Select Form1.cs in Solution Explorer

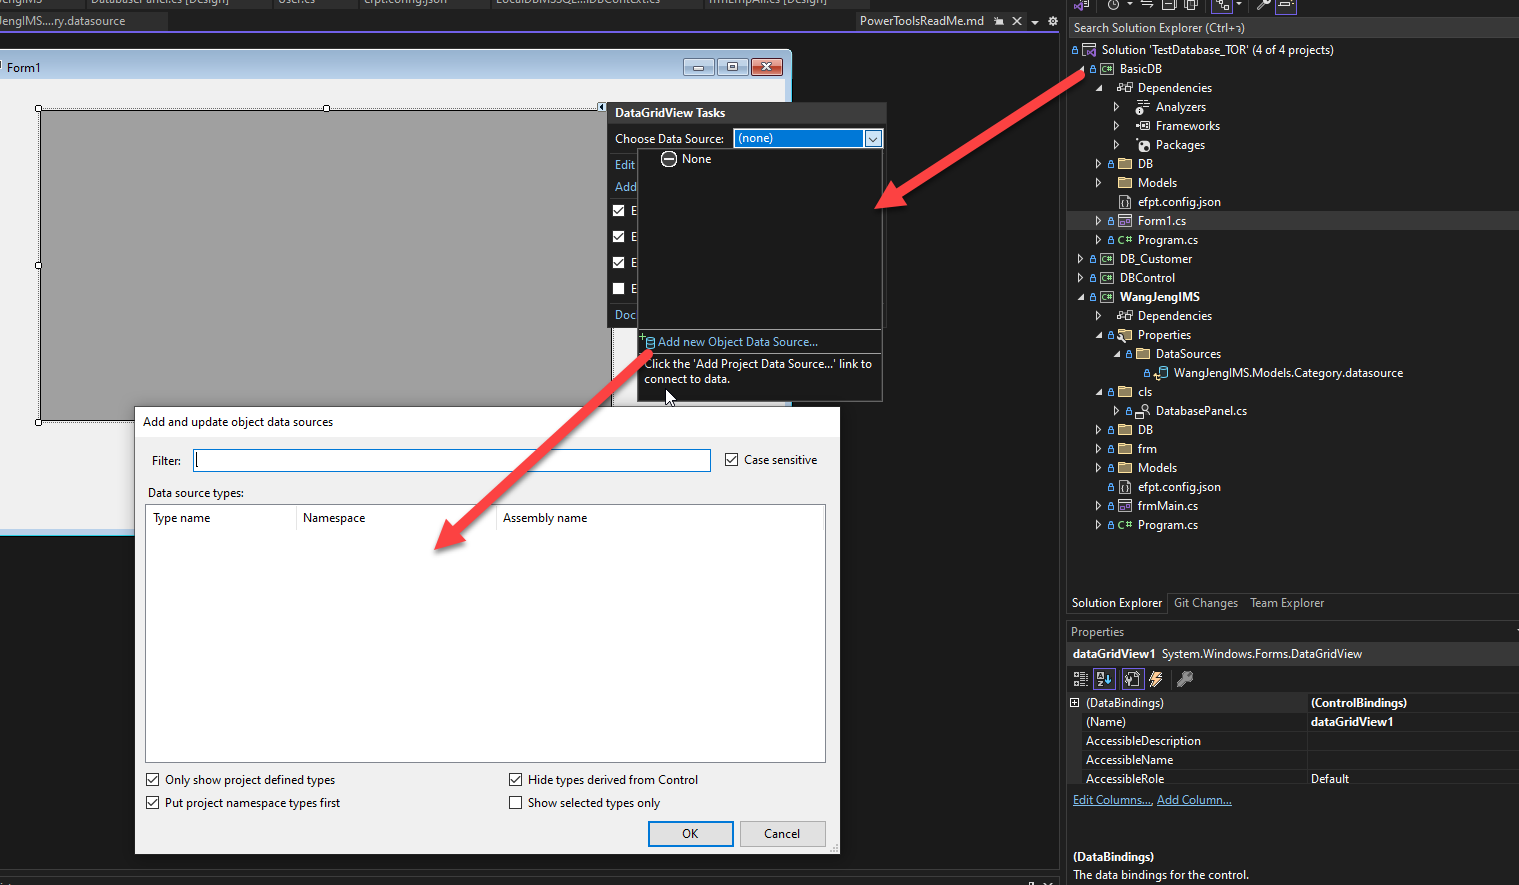tap(1161, 221)
